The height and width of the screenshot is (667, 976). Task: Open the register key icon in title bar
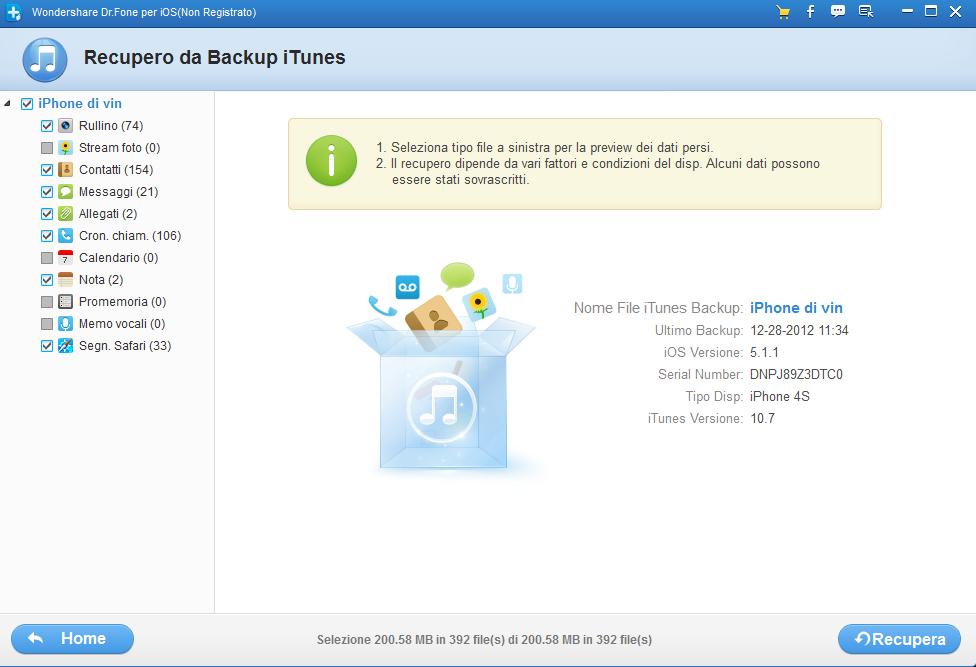tap(866, 12)
